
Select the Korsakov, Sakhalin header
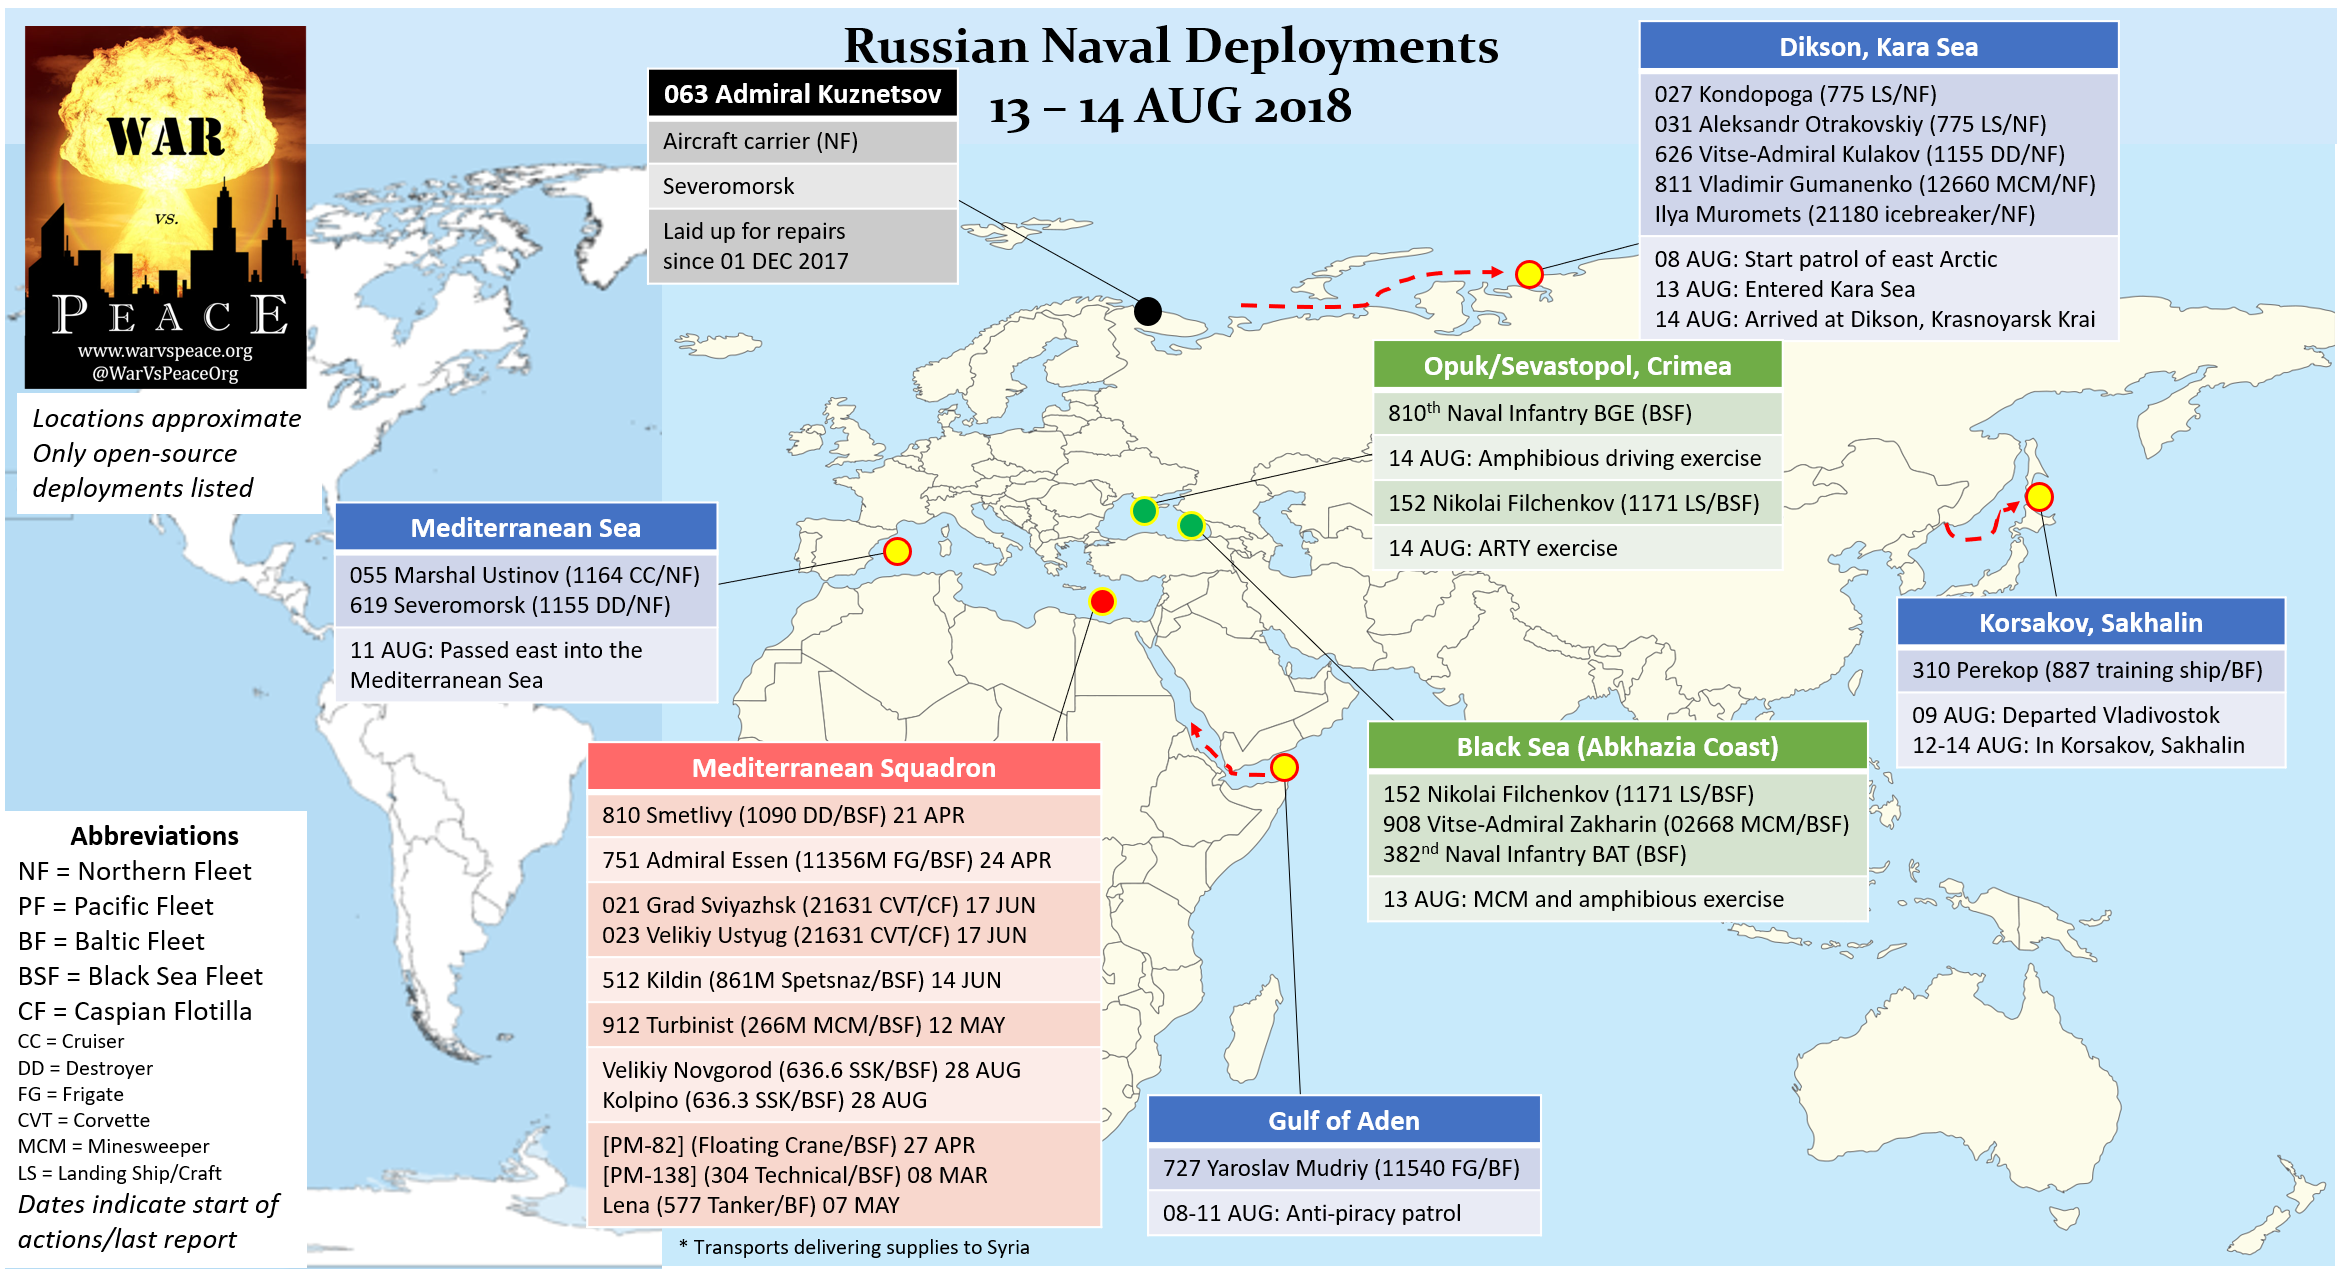coord(2091,623)
